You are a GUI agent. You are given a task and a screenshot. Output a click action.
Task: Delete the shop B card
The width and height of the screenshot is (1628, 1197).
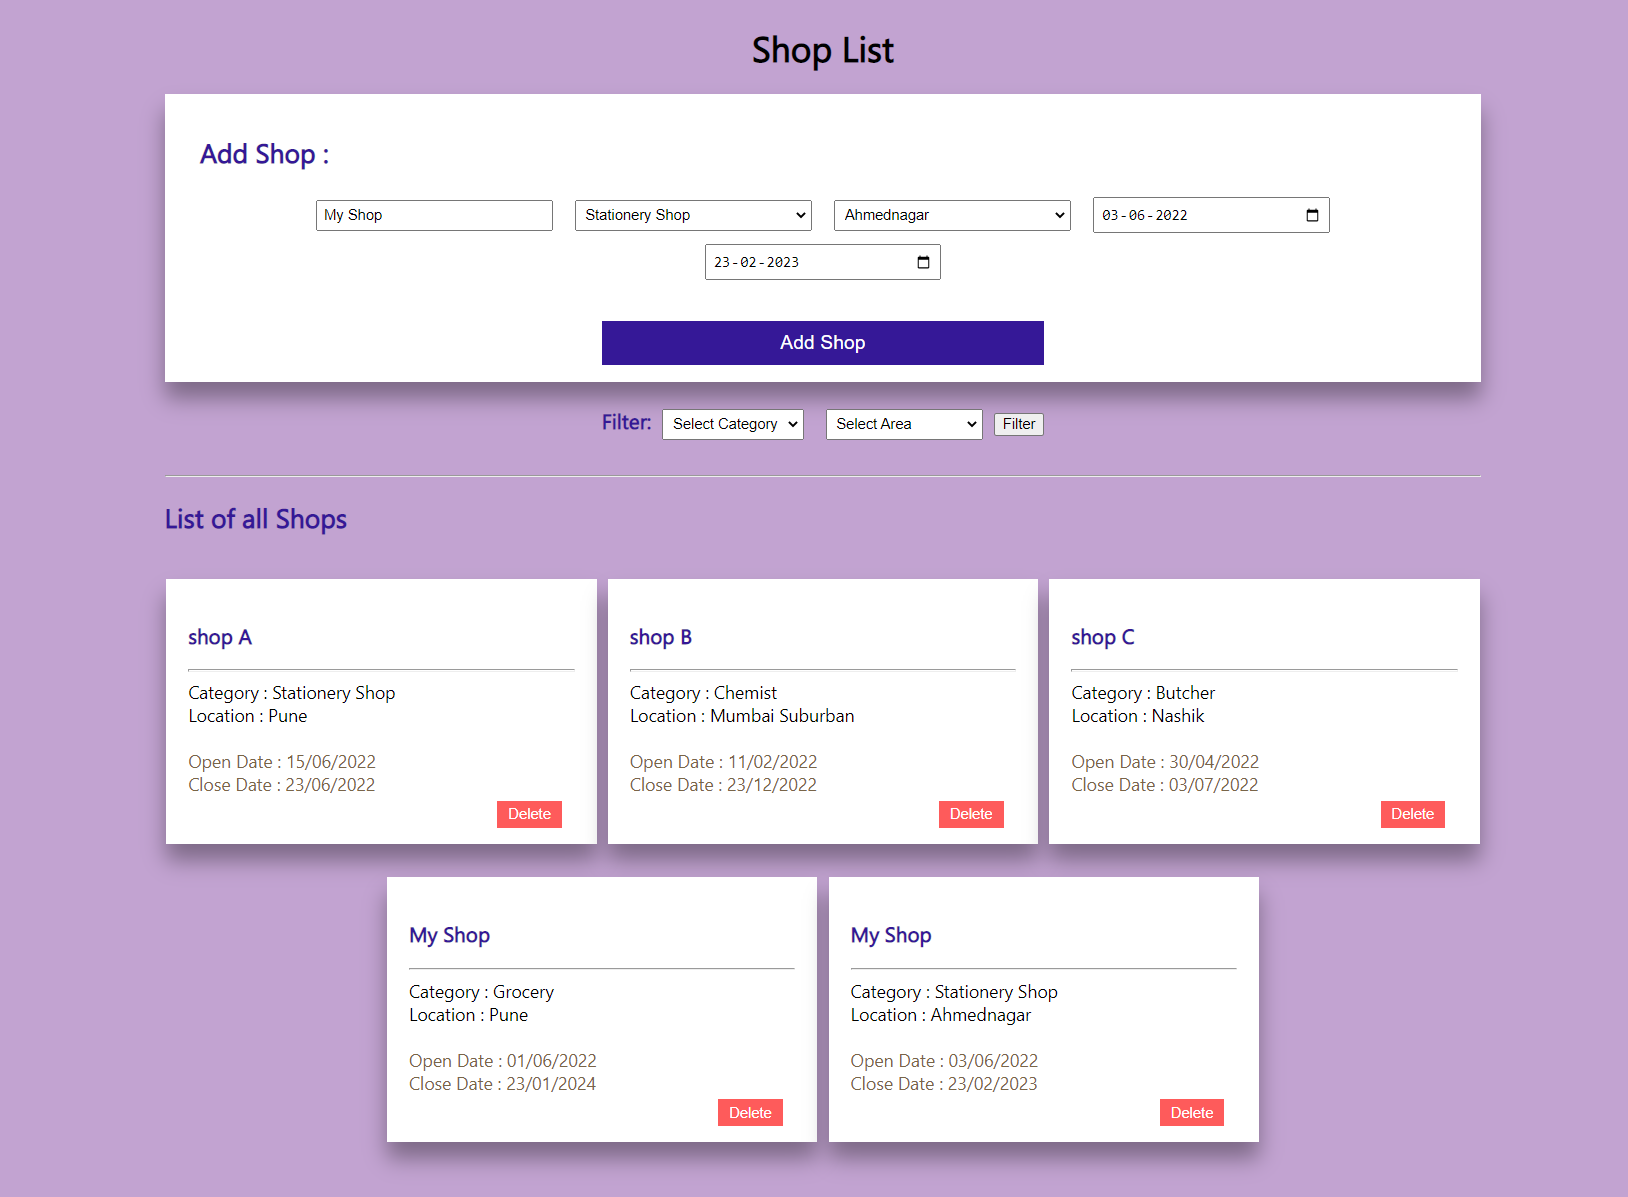pos(971,814)
